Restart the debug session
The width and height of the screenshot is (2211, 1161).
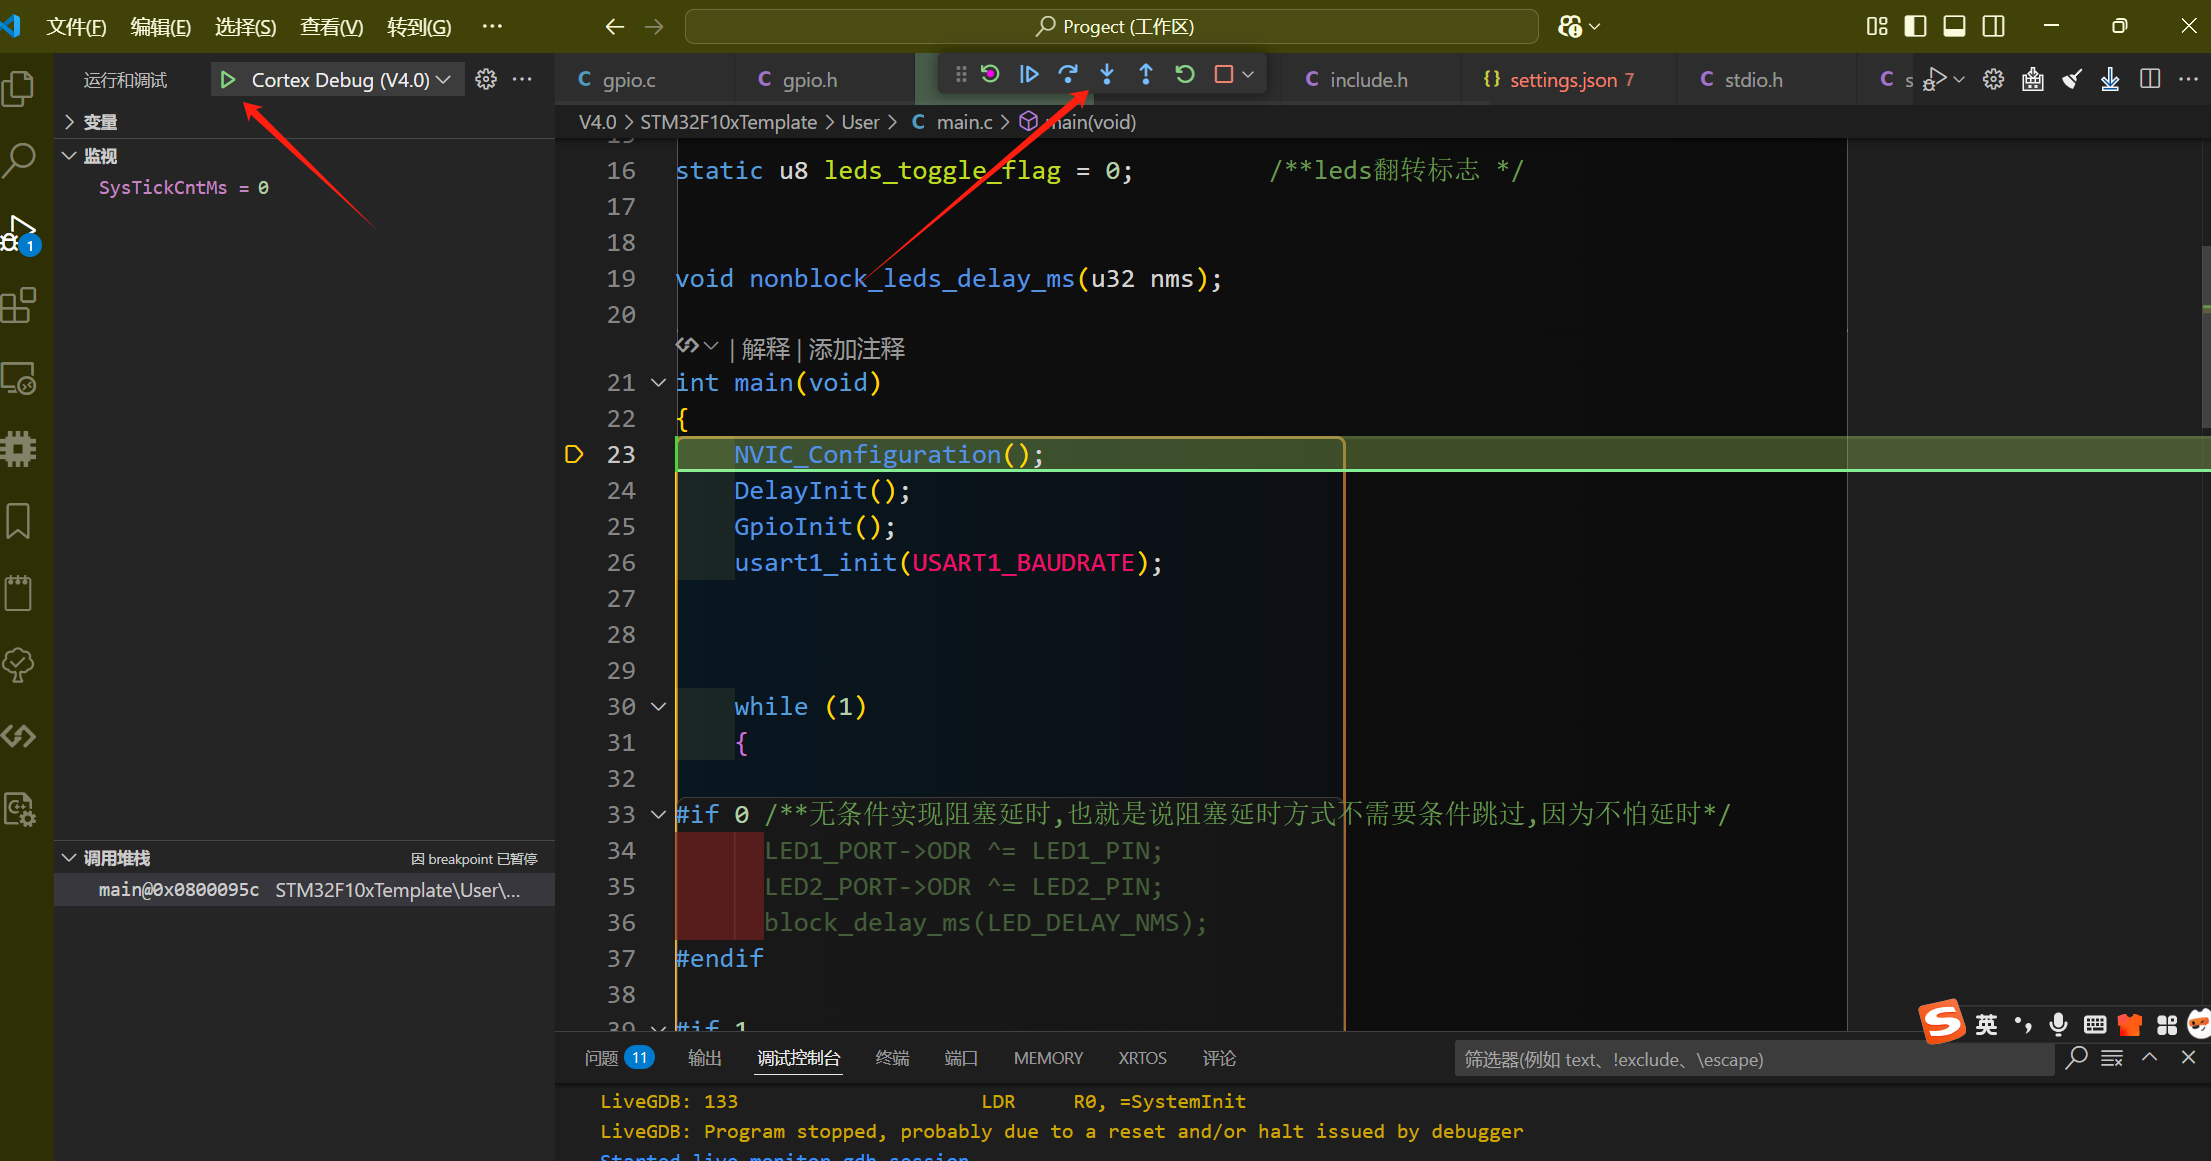tap(1184, 73)
